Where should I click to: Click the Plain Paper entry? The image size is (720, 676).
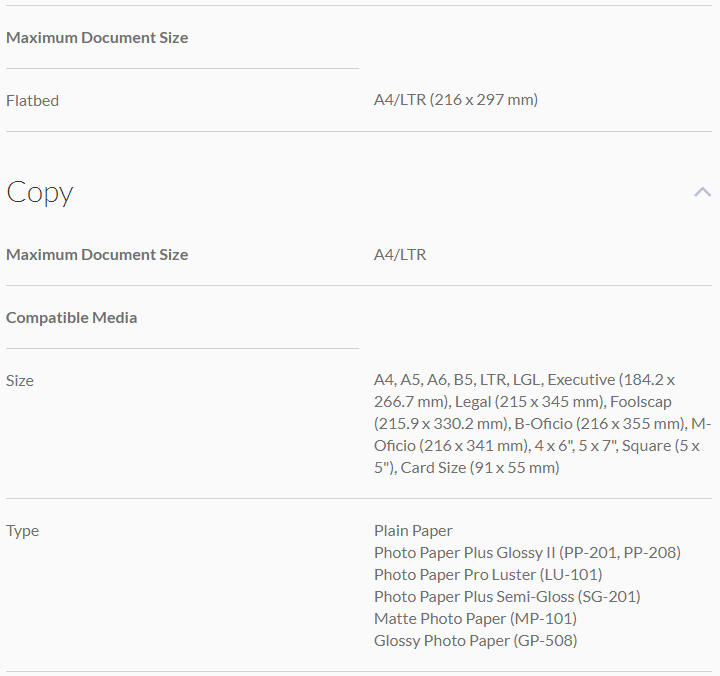(413, 531)
